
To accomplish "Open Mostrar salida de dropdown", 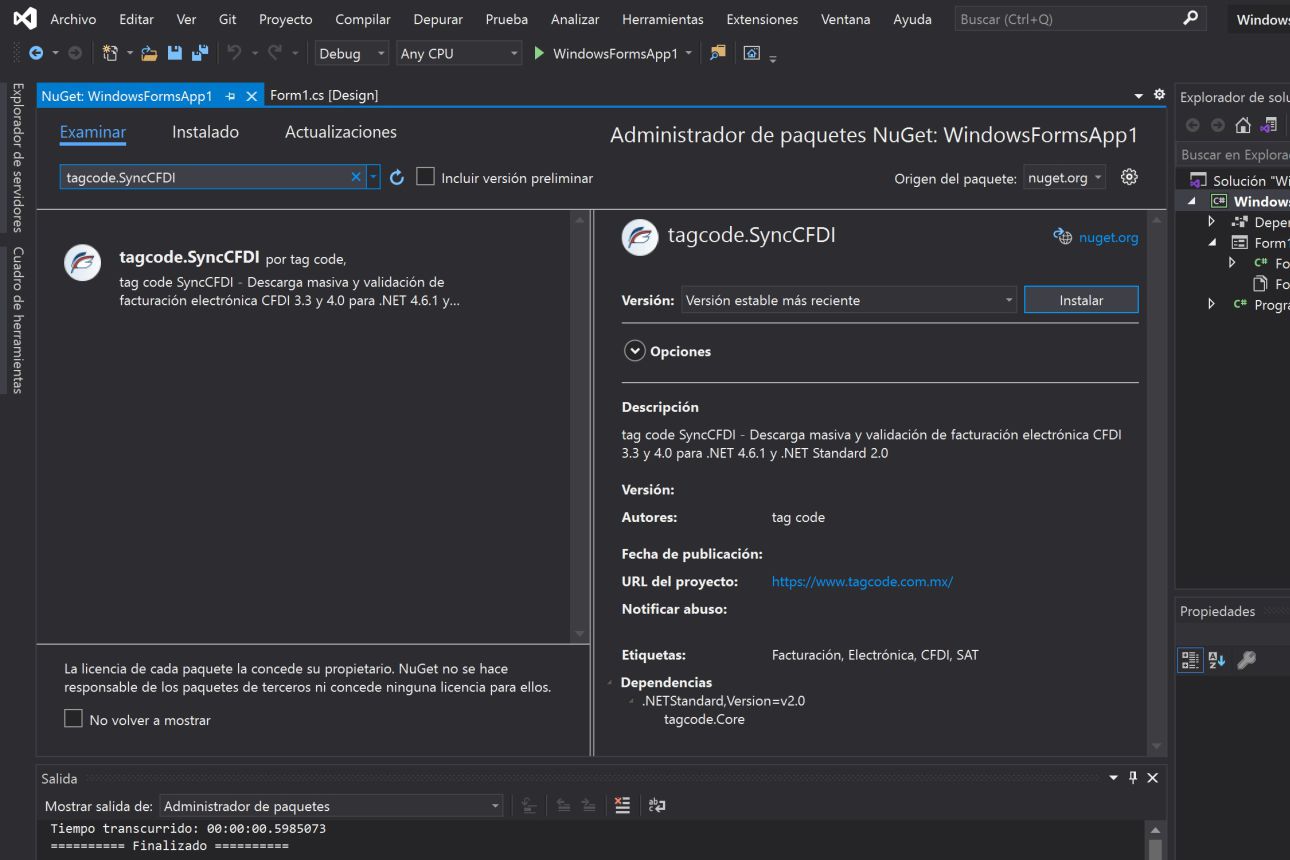I will pos(331,806).
